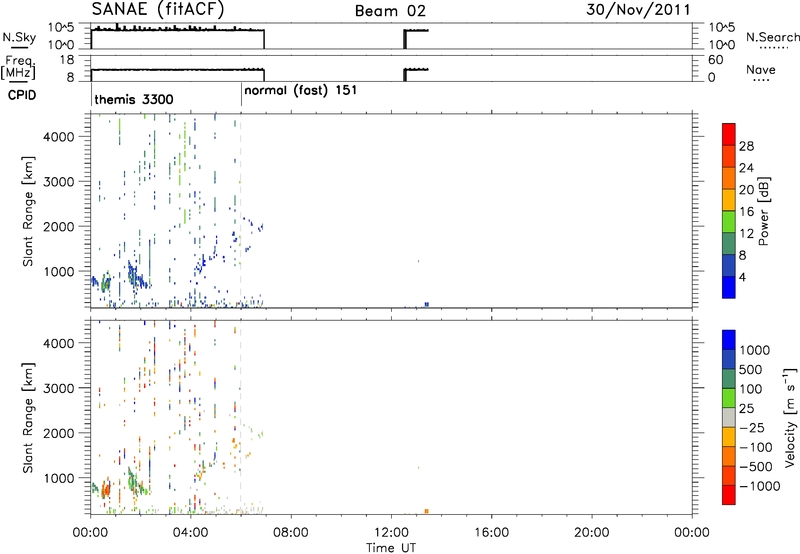
Task: Click the N.Search legend label
Action: tap(773, 37)
